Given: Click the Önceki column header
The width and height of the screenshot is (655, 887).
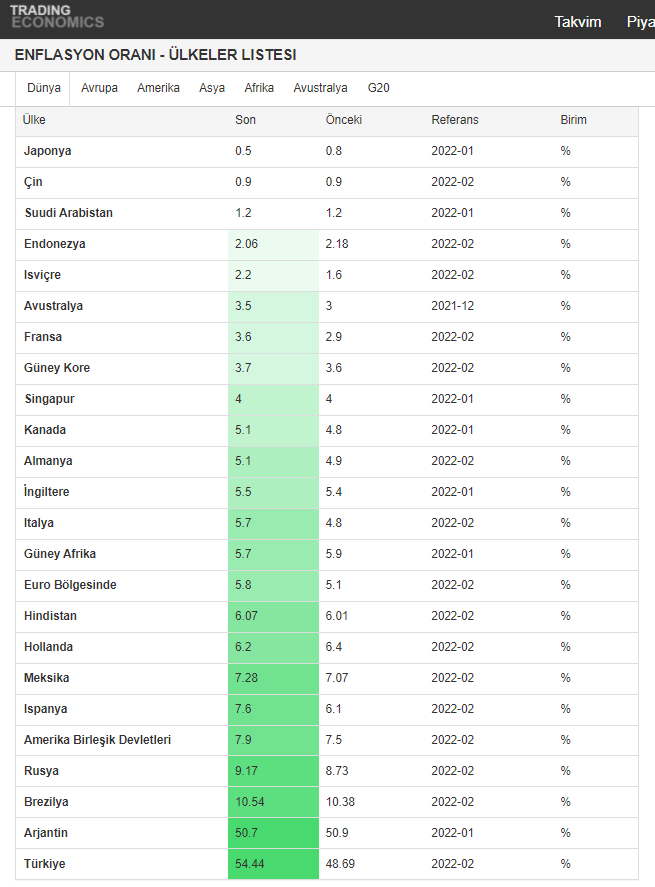Looking at the screenshot, I should 343,120.
